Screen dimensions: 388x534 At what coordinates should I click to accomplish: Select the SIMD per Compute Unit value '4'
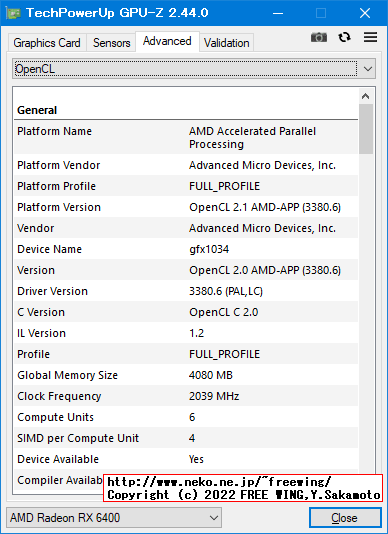[192, 438]
